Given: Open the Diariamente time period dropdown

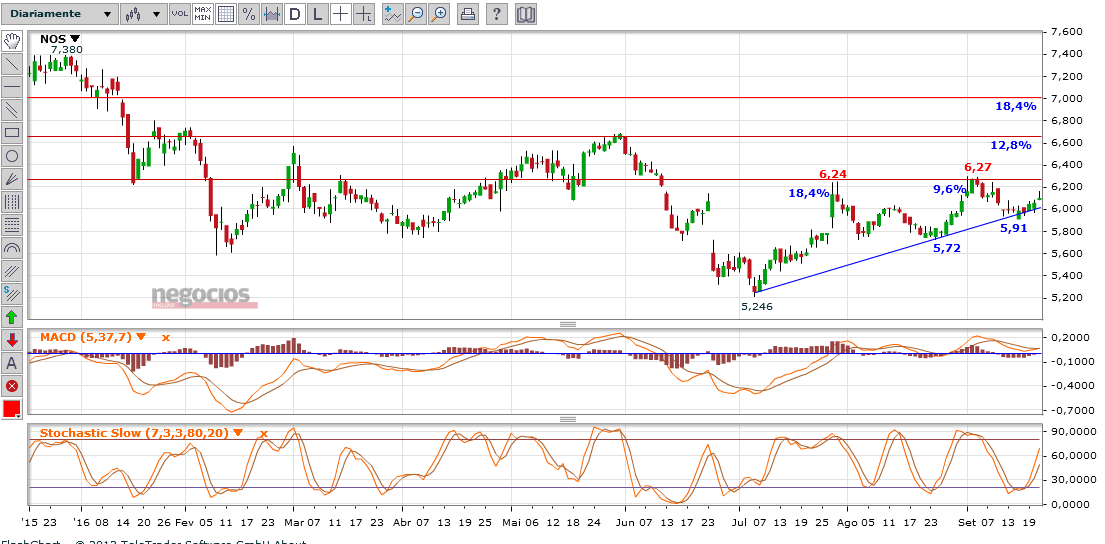Looking at the screenshot, I should click(59, 14).
